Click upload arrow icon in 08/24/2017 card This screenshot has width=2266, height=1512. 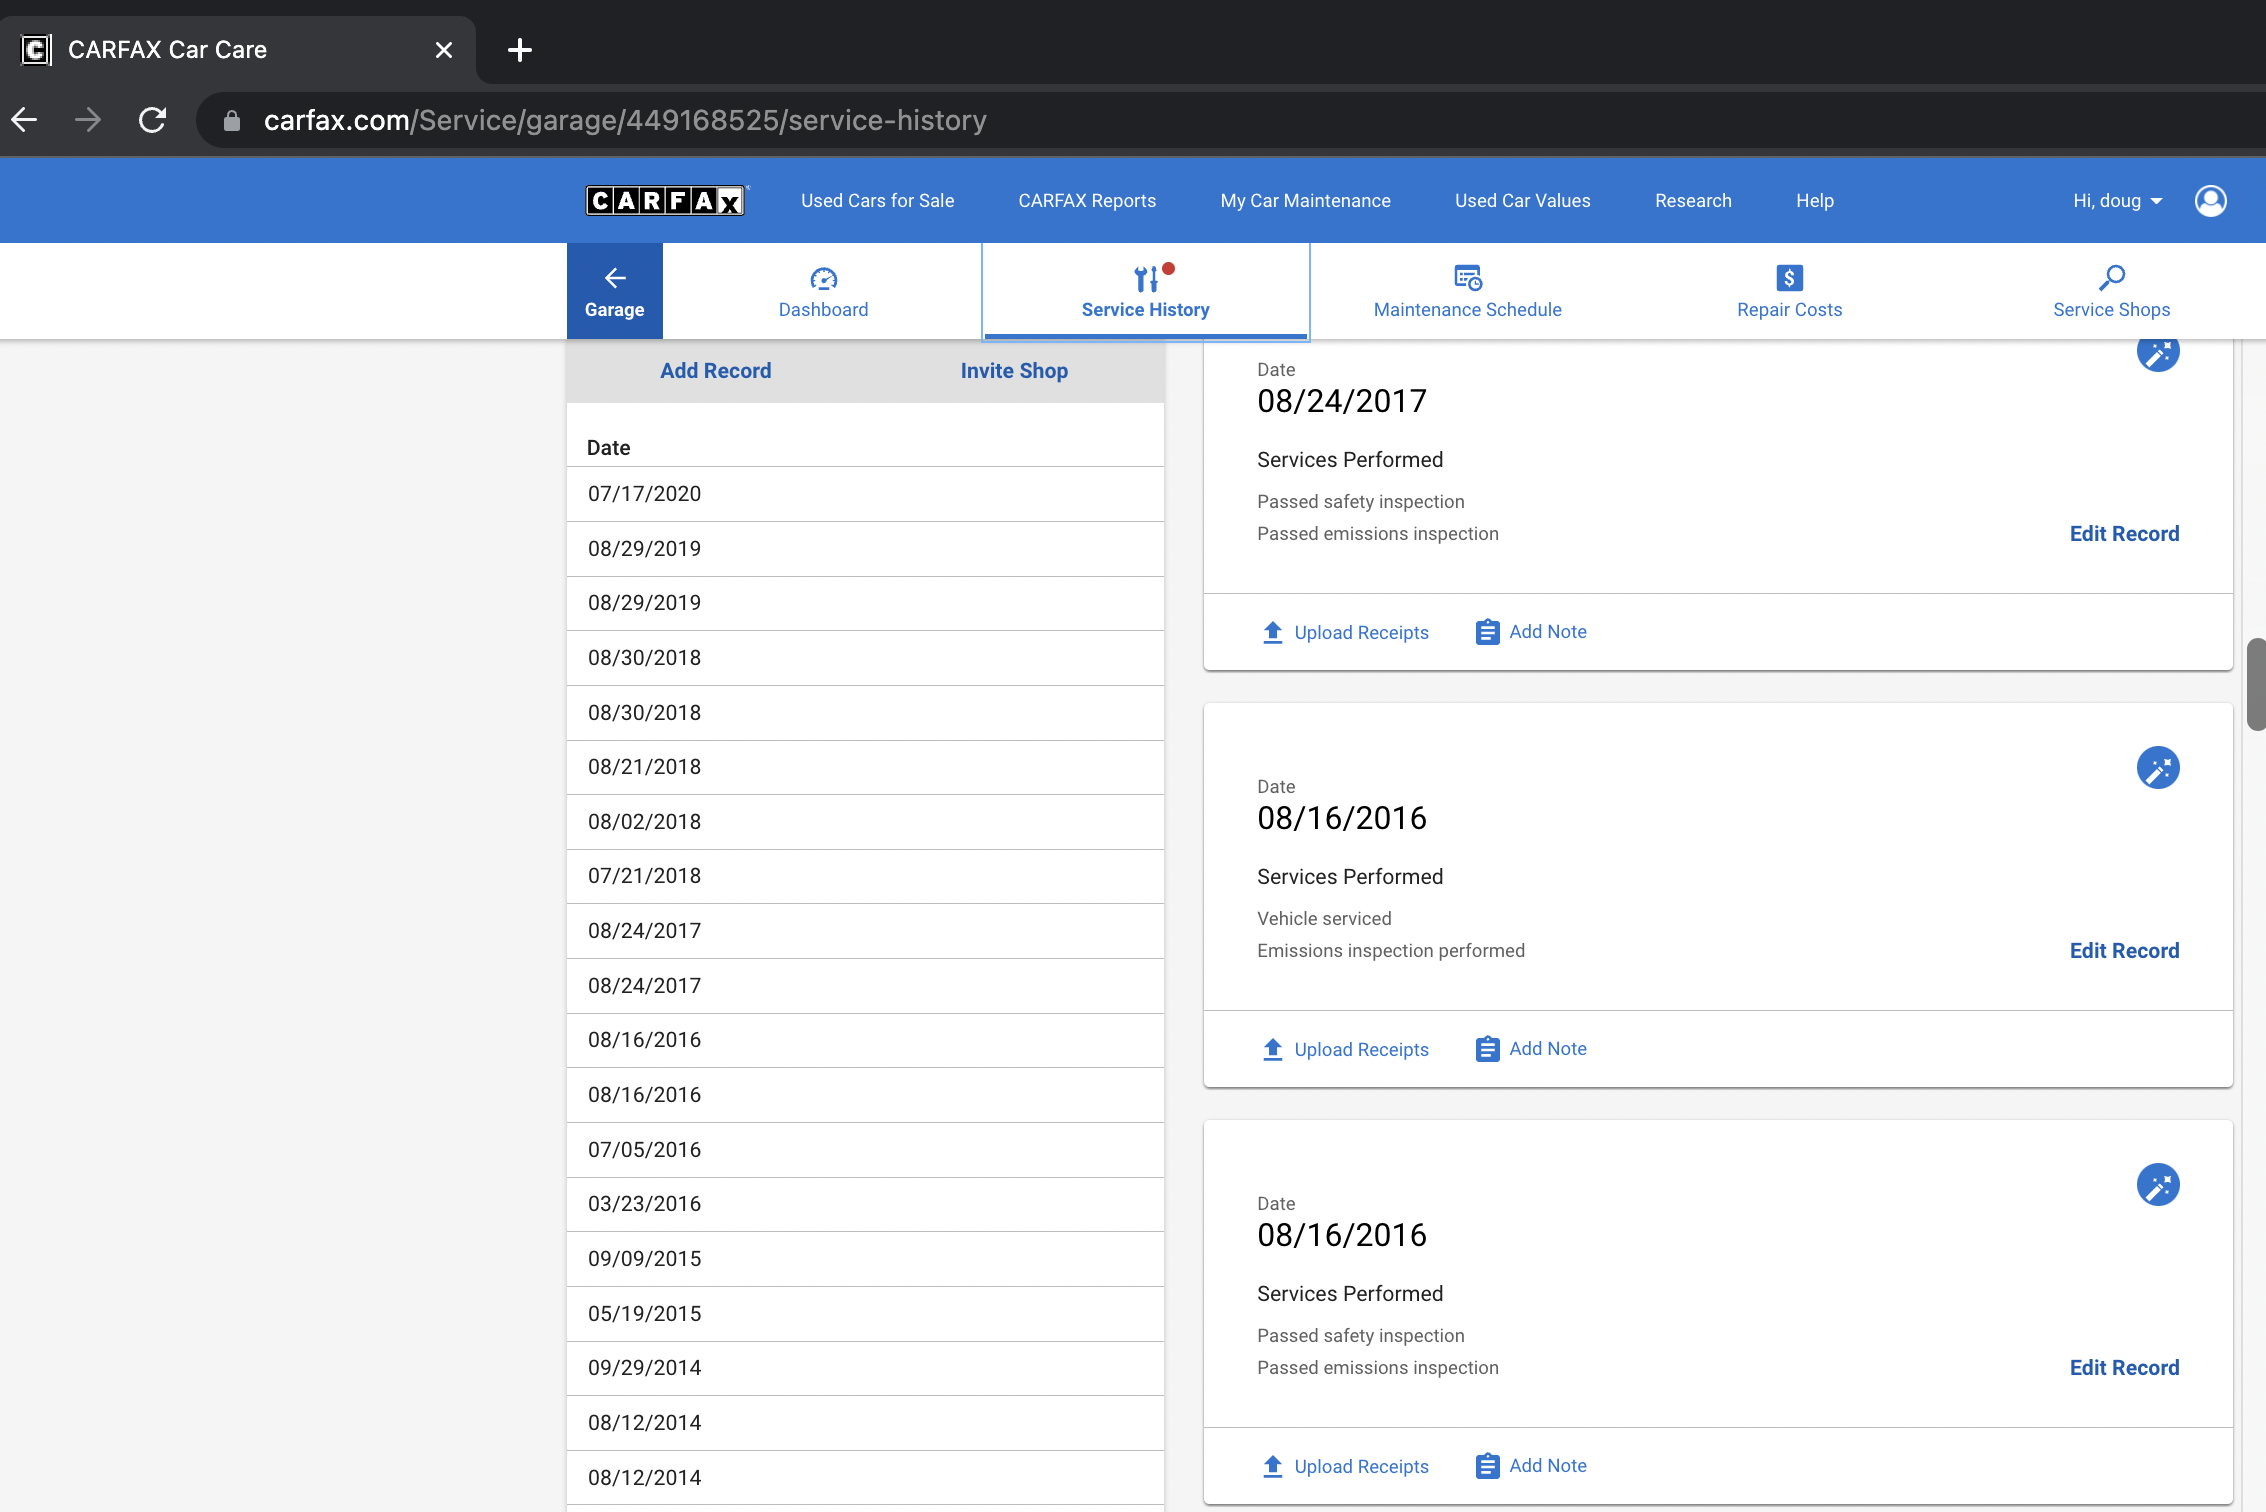[1273, 632]
